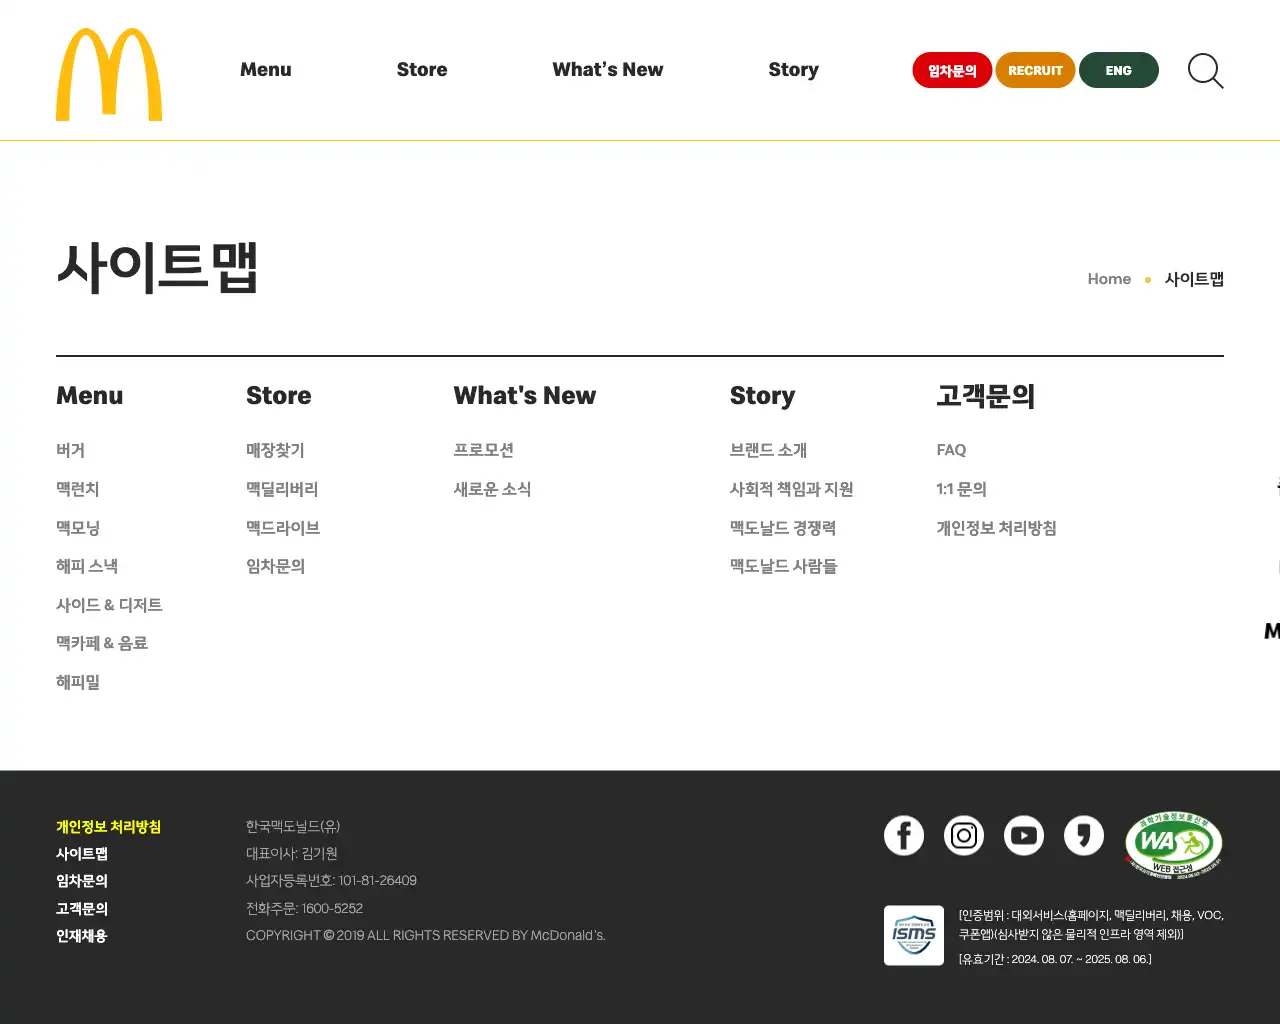The width and height of the screenshot is (1280, 1024).
Task: Click the 한국맥도날드(유) company name text
Action: click(x=293, y=826)
